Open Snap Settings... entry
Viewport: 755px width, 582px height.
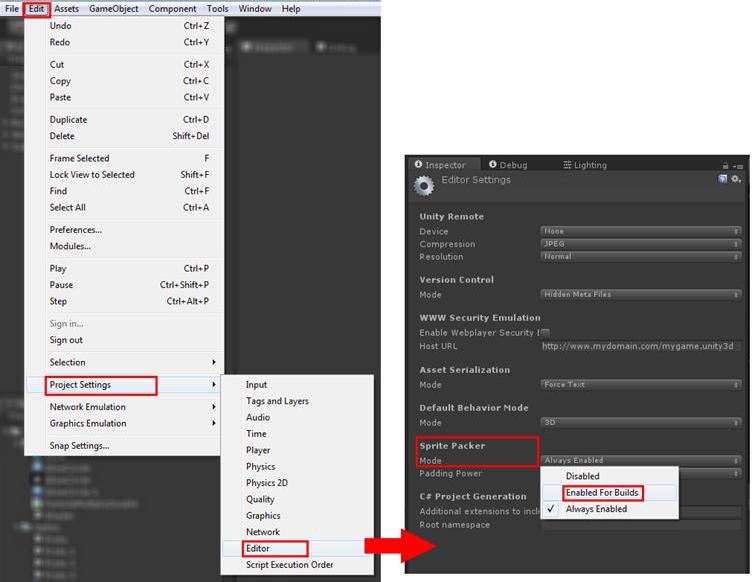click(x=125, y=446)
